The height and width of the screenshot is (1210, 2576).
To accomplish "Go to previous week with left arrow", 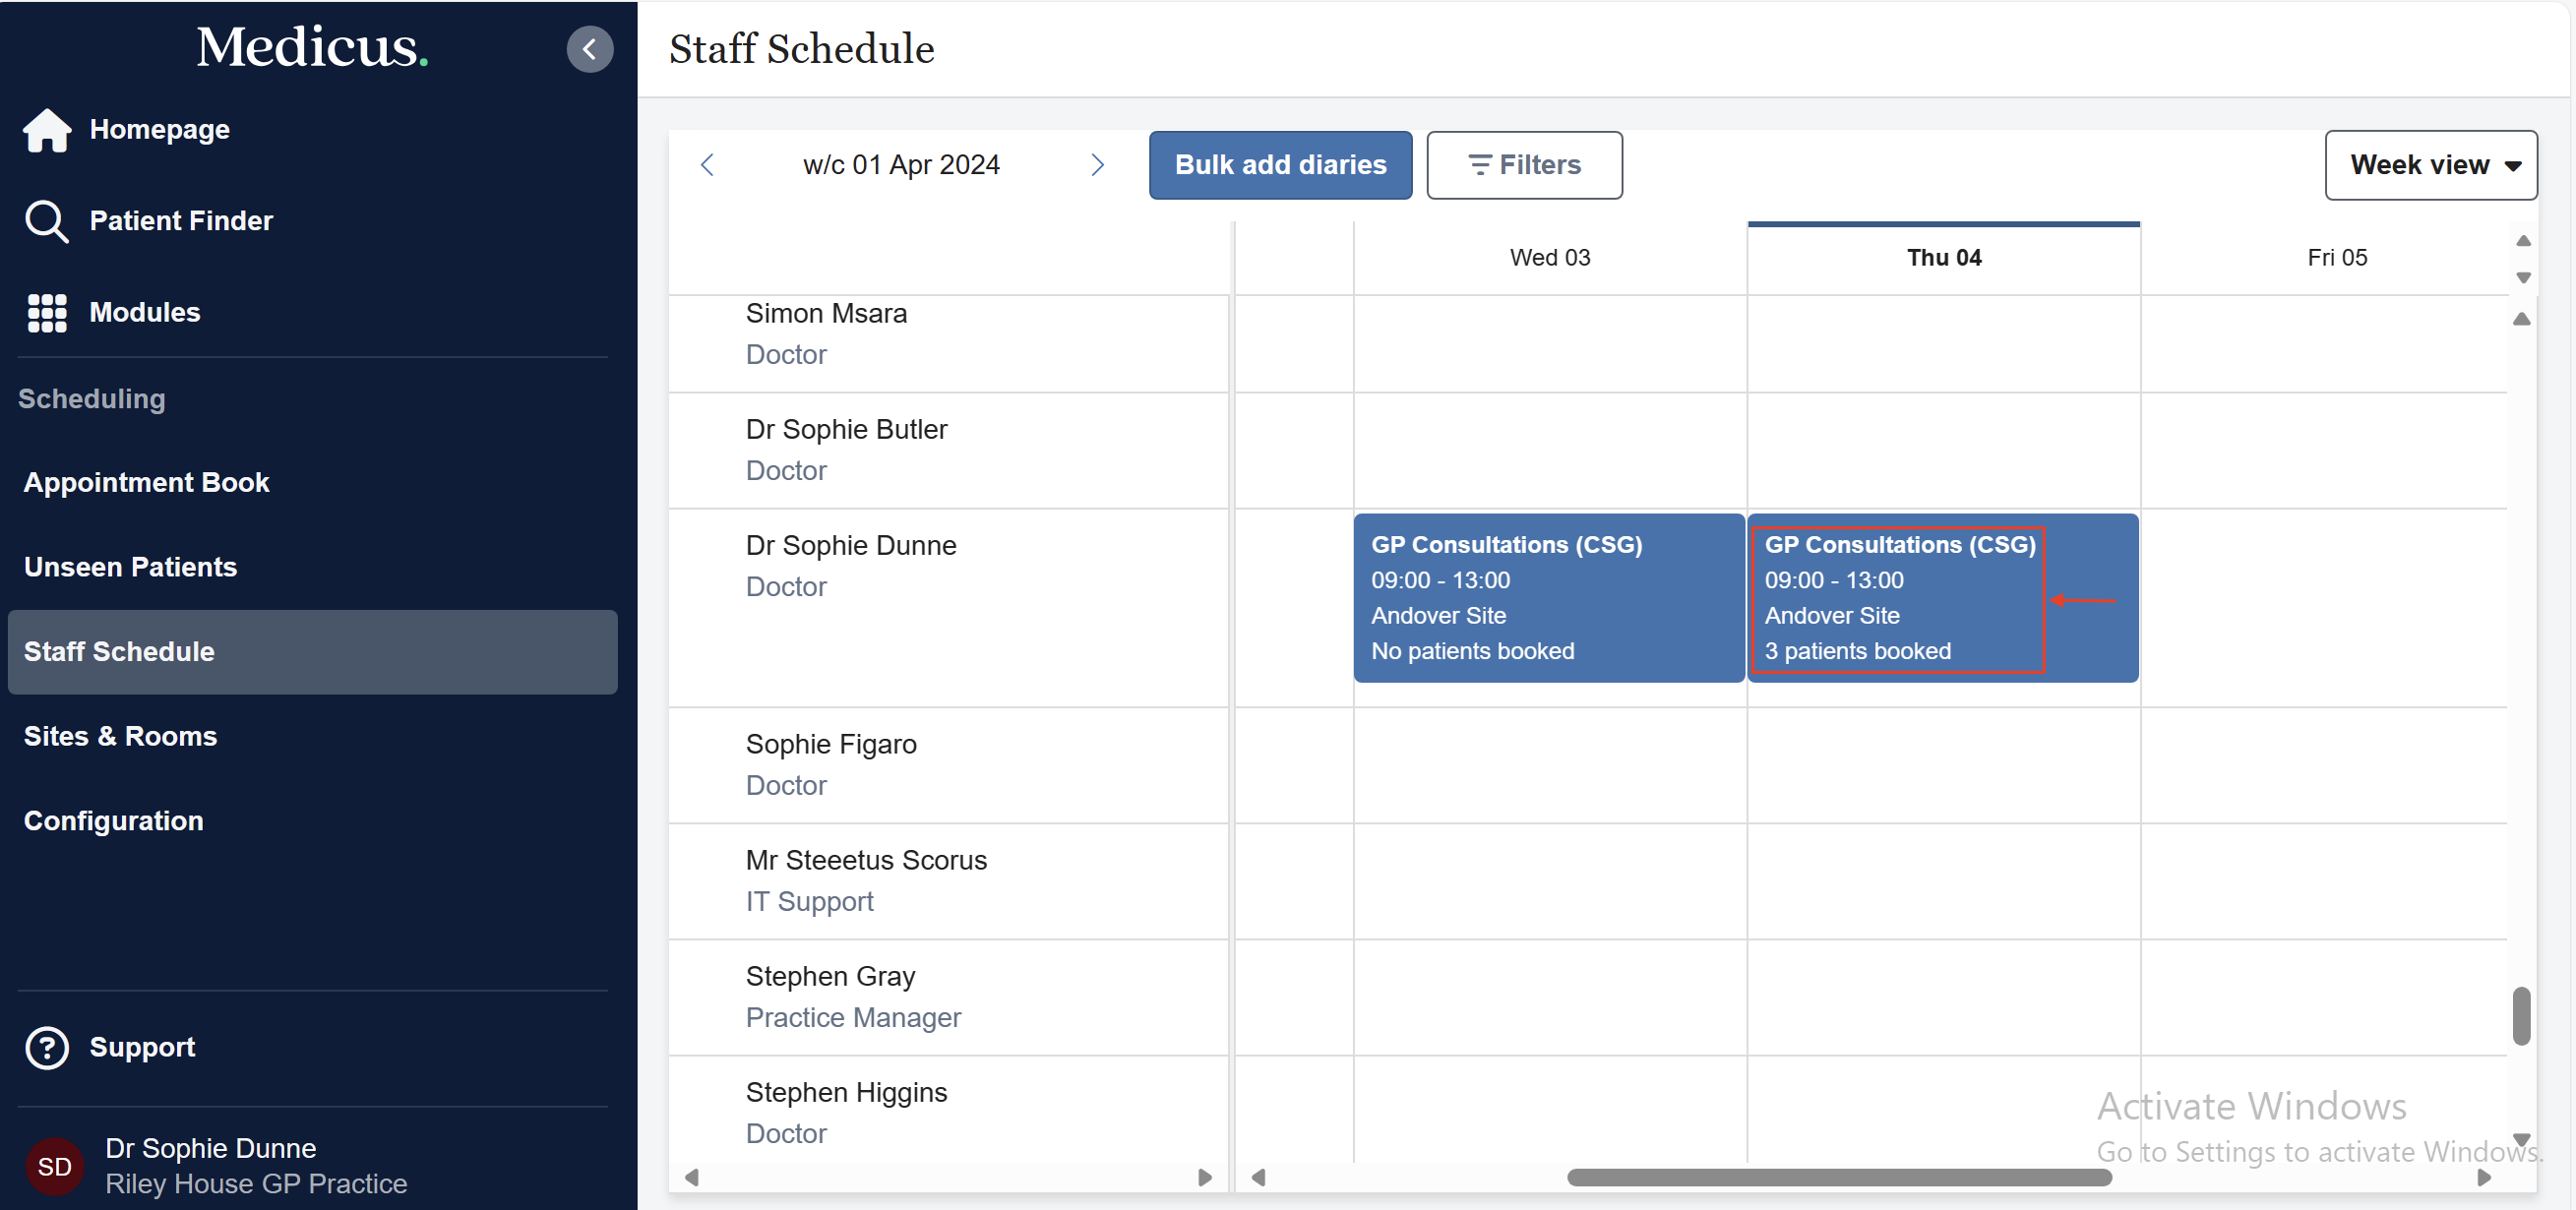I will 707,165.
